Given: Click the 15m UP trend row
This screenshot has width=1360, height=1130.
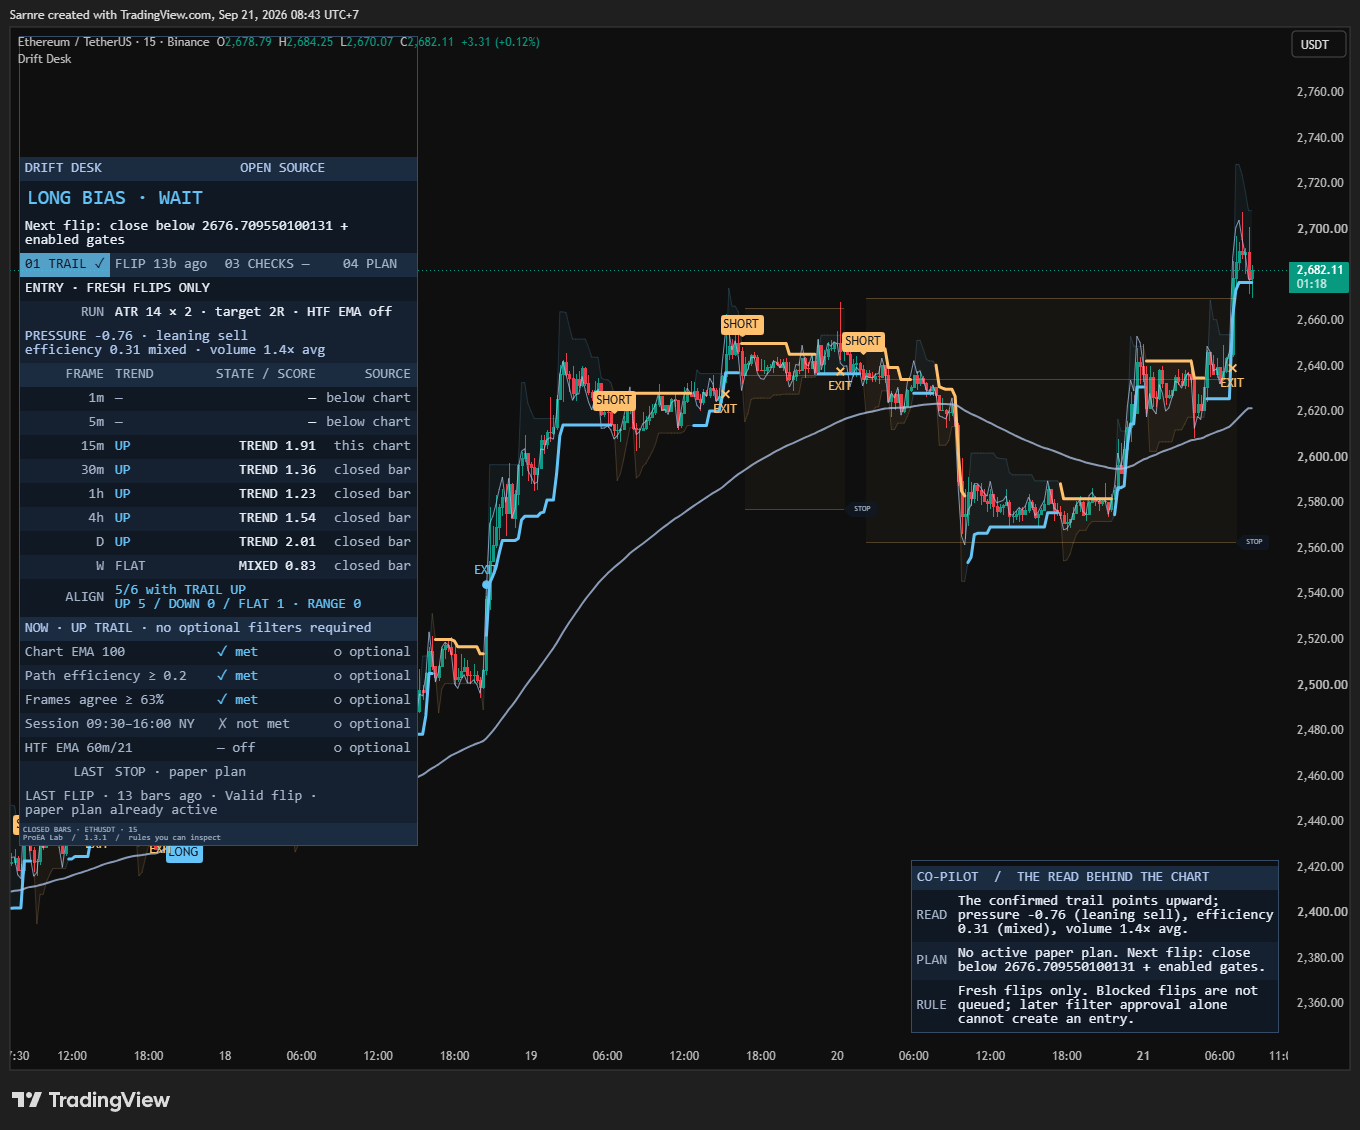Looking at the screenshot, I should [x=218, y=446].
